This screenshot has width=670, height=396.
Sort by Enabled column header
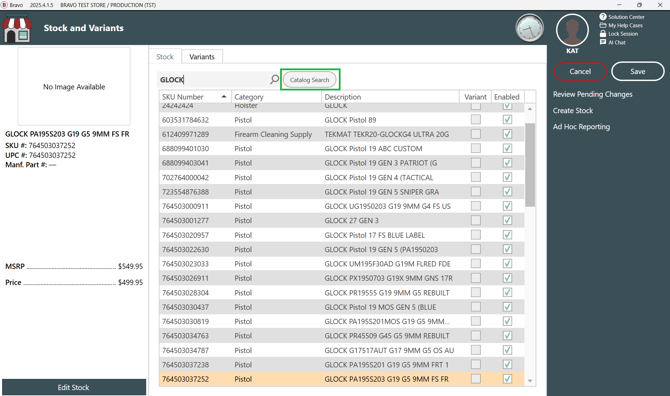pos(507,97)
